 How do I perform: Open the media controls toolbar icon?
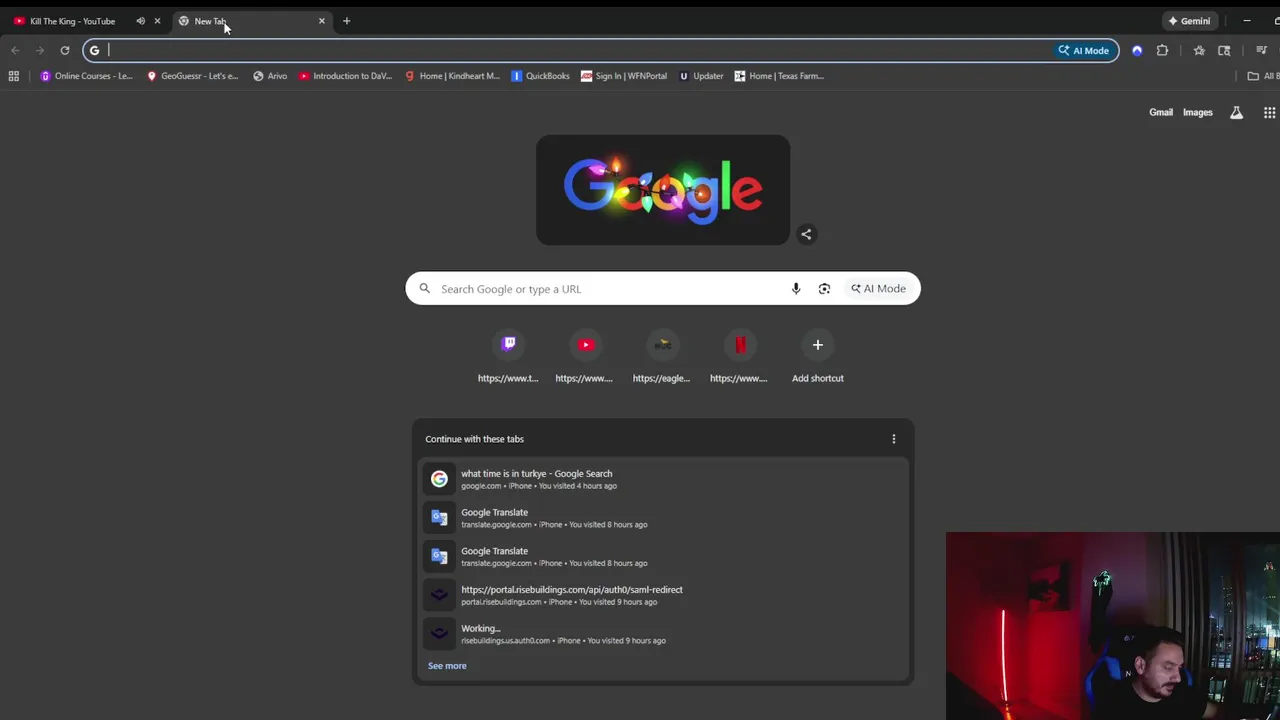click(1261, 50)
